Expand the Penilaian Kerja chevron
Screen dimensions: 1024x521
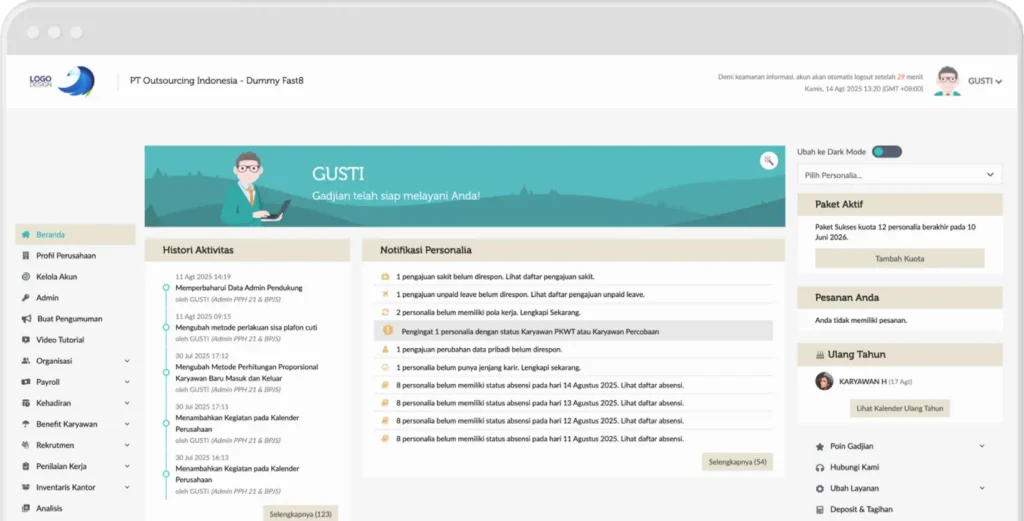[127, 466]
